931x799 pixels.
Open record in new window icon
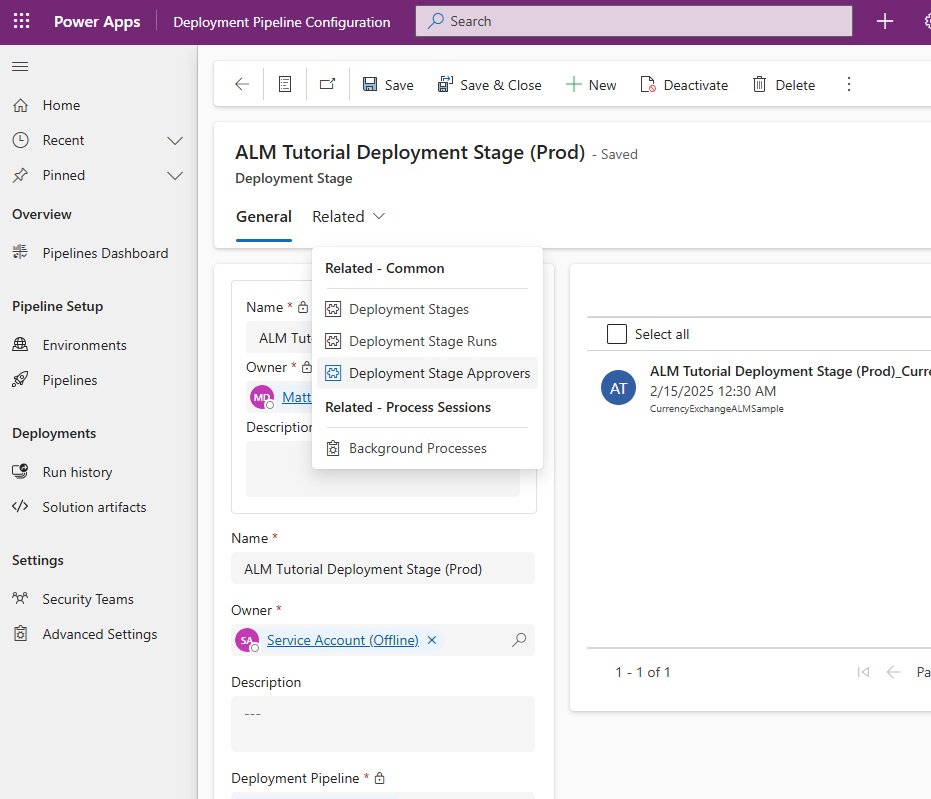point(328,84)
